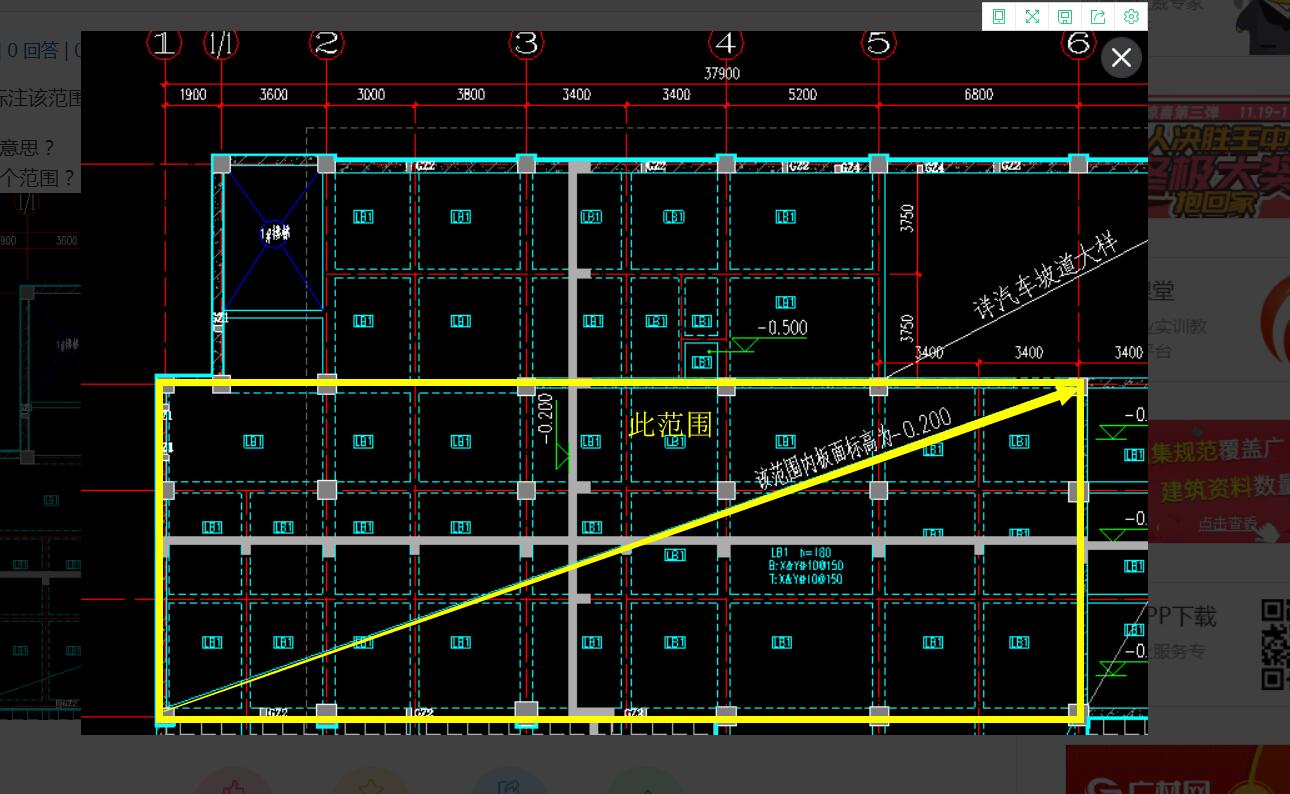This screenshot has width=1290, height=794.
Task: Click the QR code beside PP下载
Action: click(1275, 645)
